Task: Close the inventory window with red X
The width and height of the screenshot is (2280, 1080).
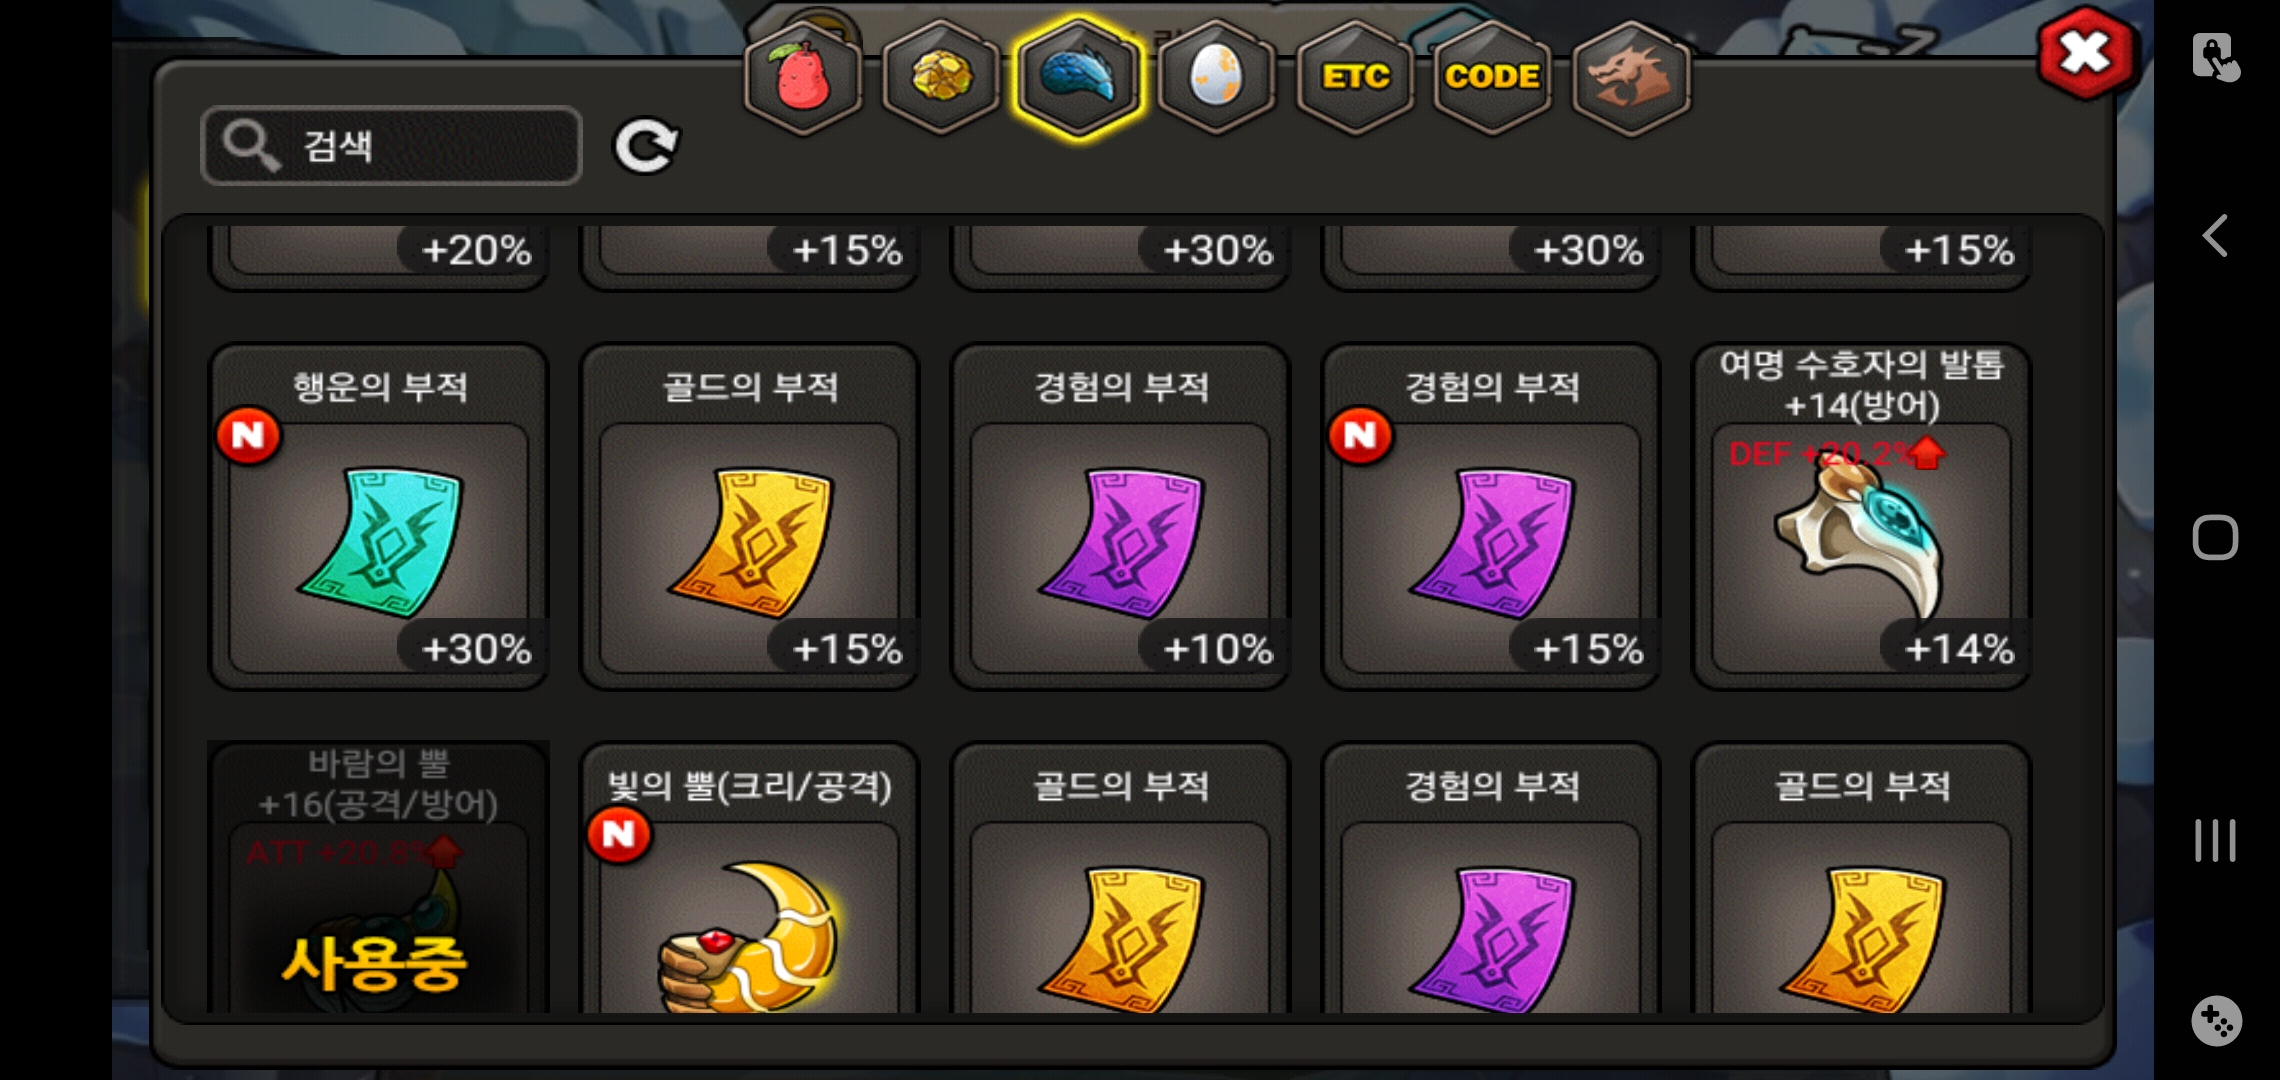Action: [x=2085, y=53]
